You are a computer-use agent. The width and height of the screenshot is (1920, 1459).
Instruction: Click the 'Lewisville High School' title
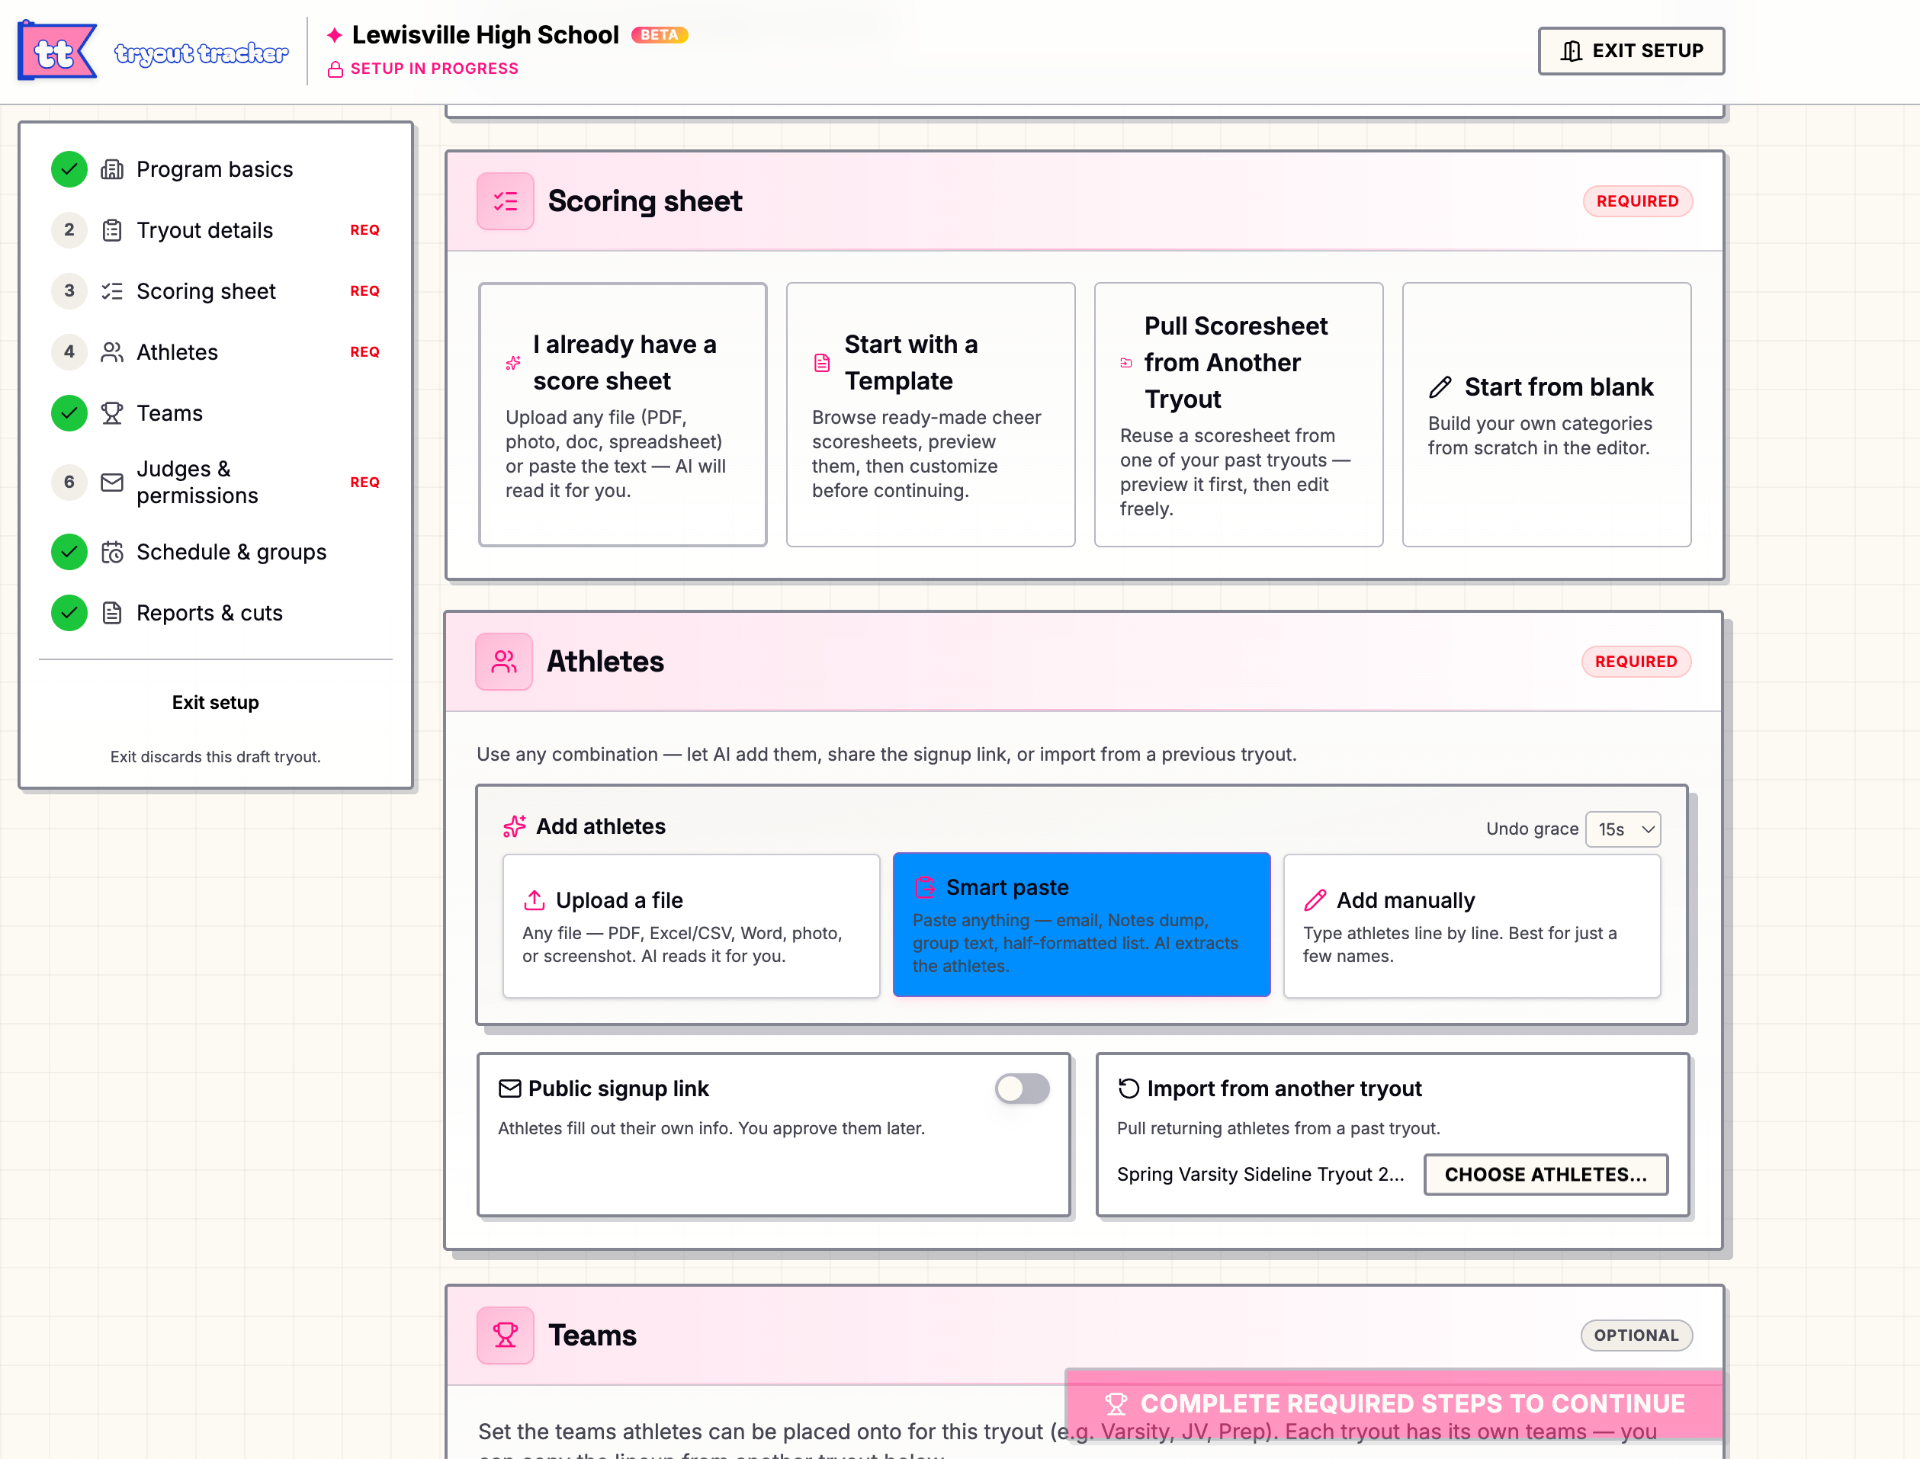[486, 35]
